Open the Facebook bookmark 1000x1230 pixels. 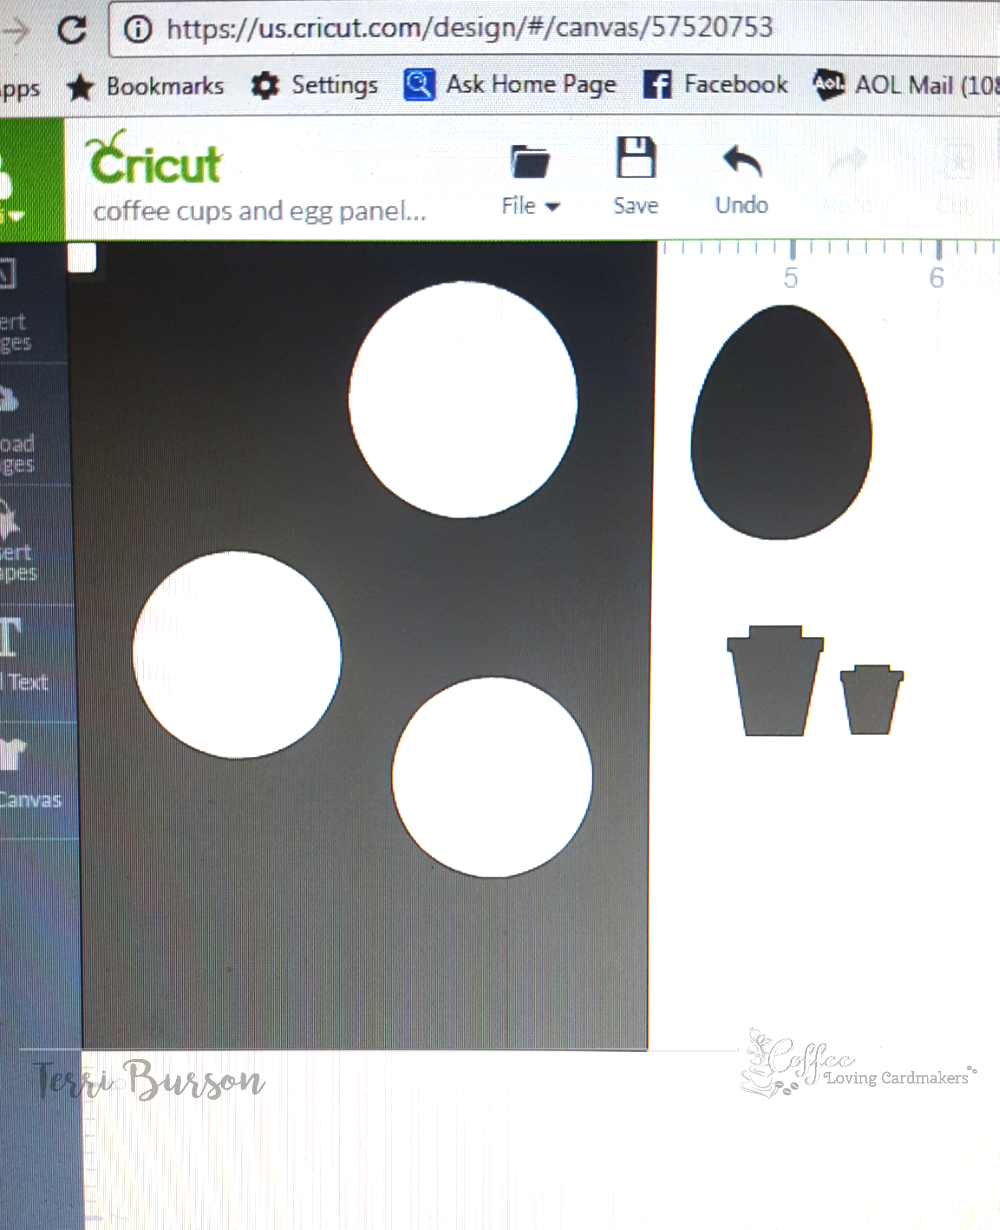point(716,85)
